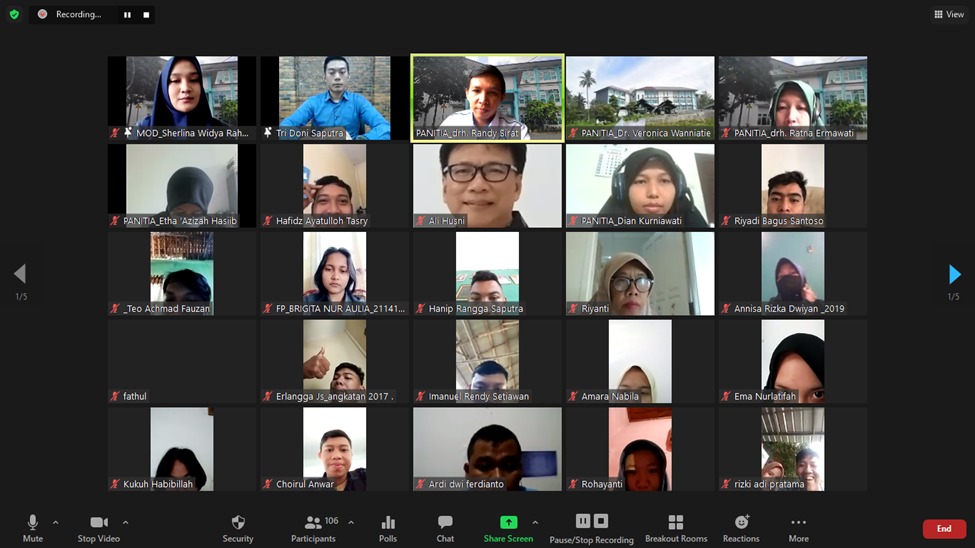Open the Security shield icon

tap(238, 523)
